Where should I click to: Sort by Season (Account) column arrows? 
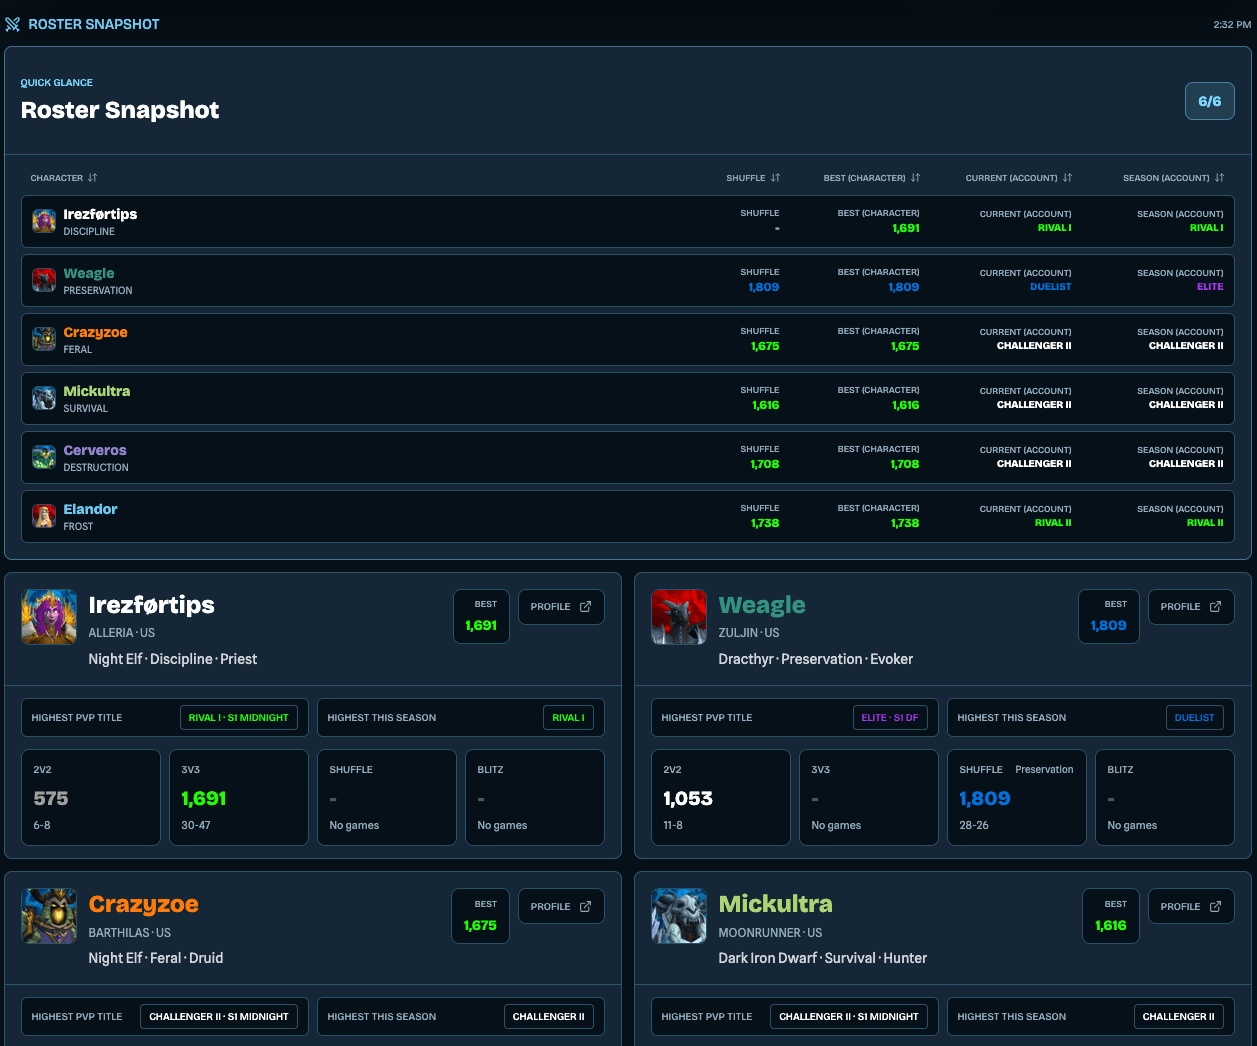point(1219,178)
